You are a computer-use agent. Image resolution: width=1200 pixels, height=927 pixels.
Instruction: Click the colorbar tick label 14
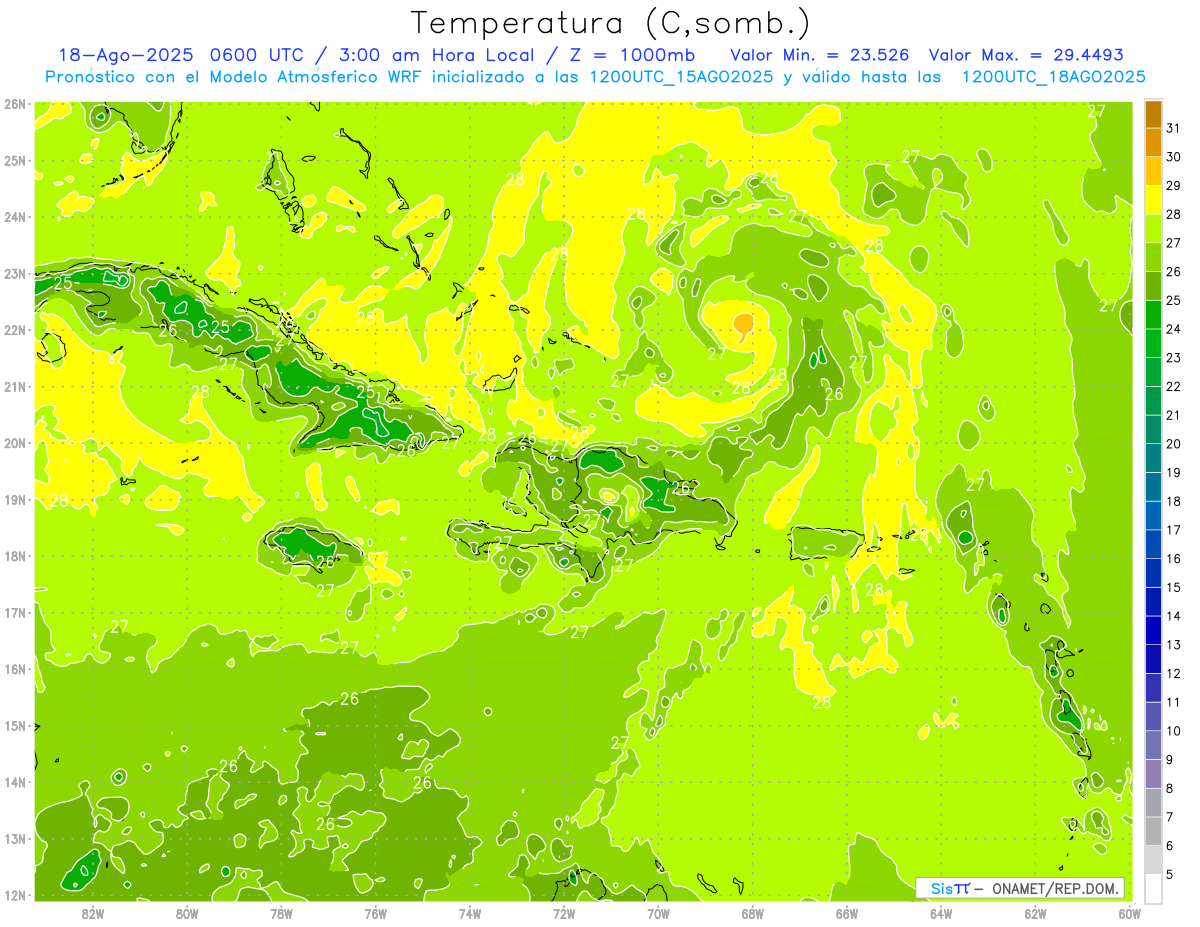click(1174, 616)
